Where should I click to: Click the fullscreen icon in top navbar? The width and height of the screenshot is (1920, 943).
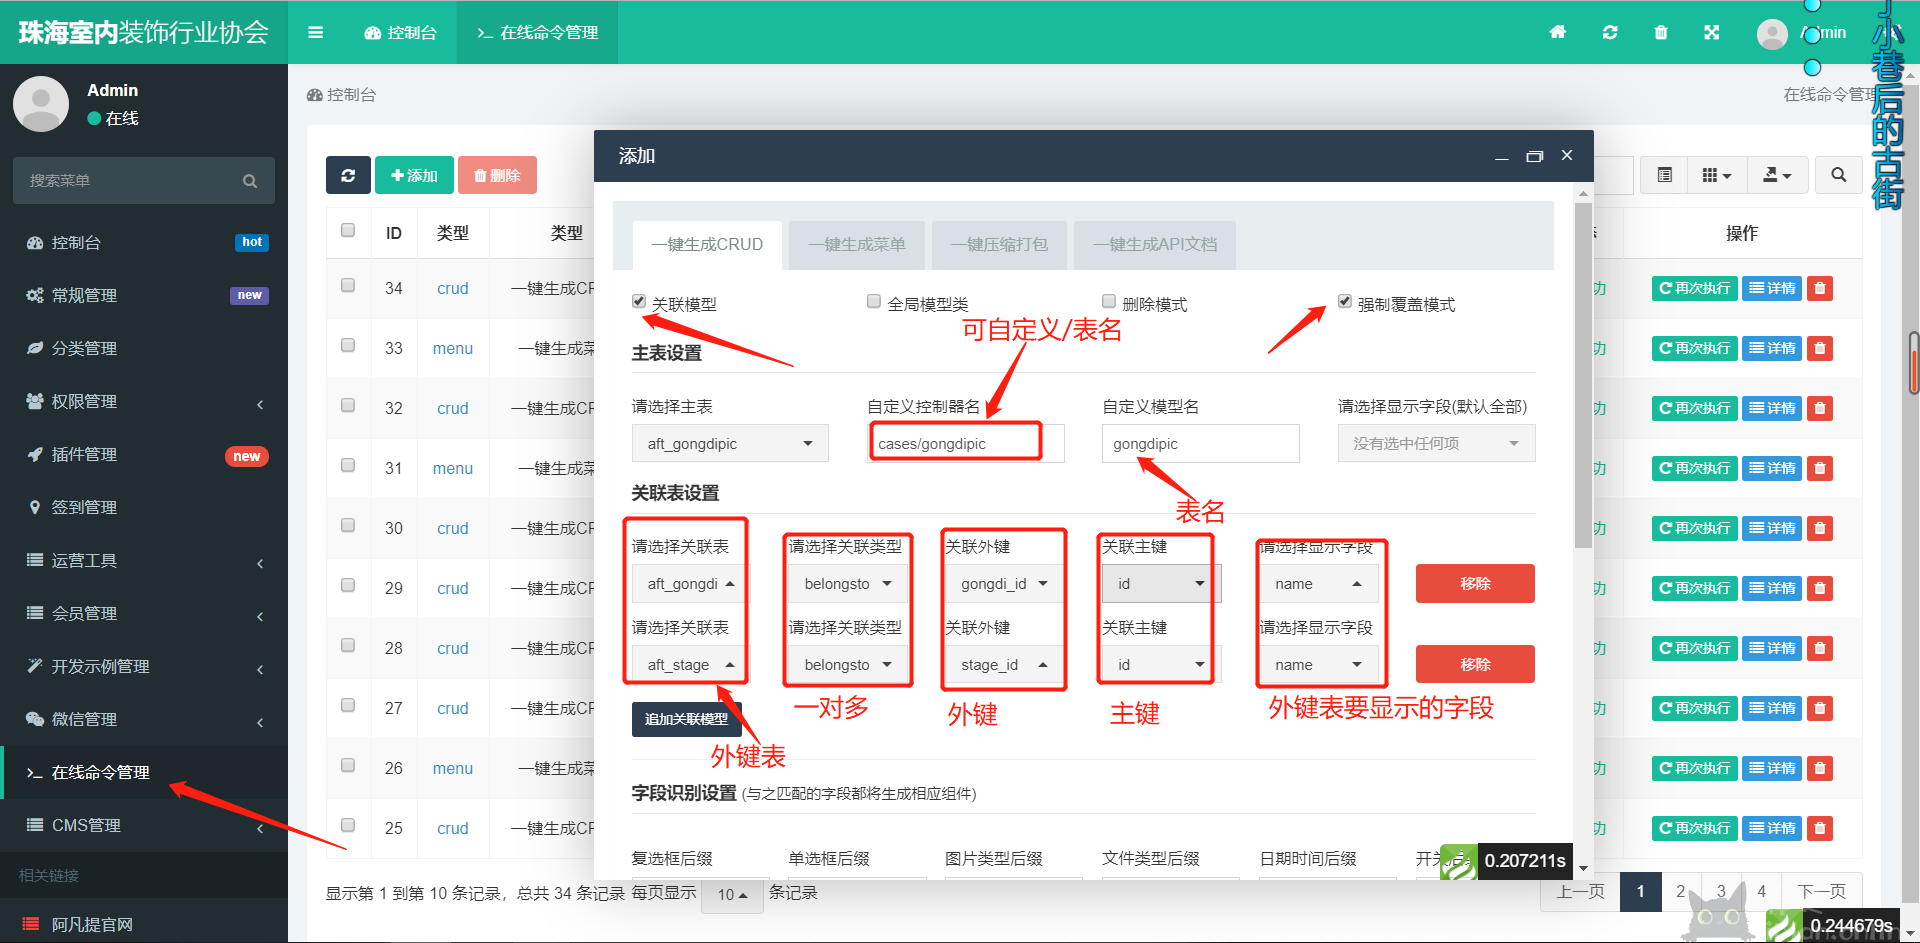click(1712, 32)
